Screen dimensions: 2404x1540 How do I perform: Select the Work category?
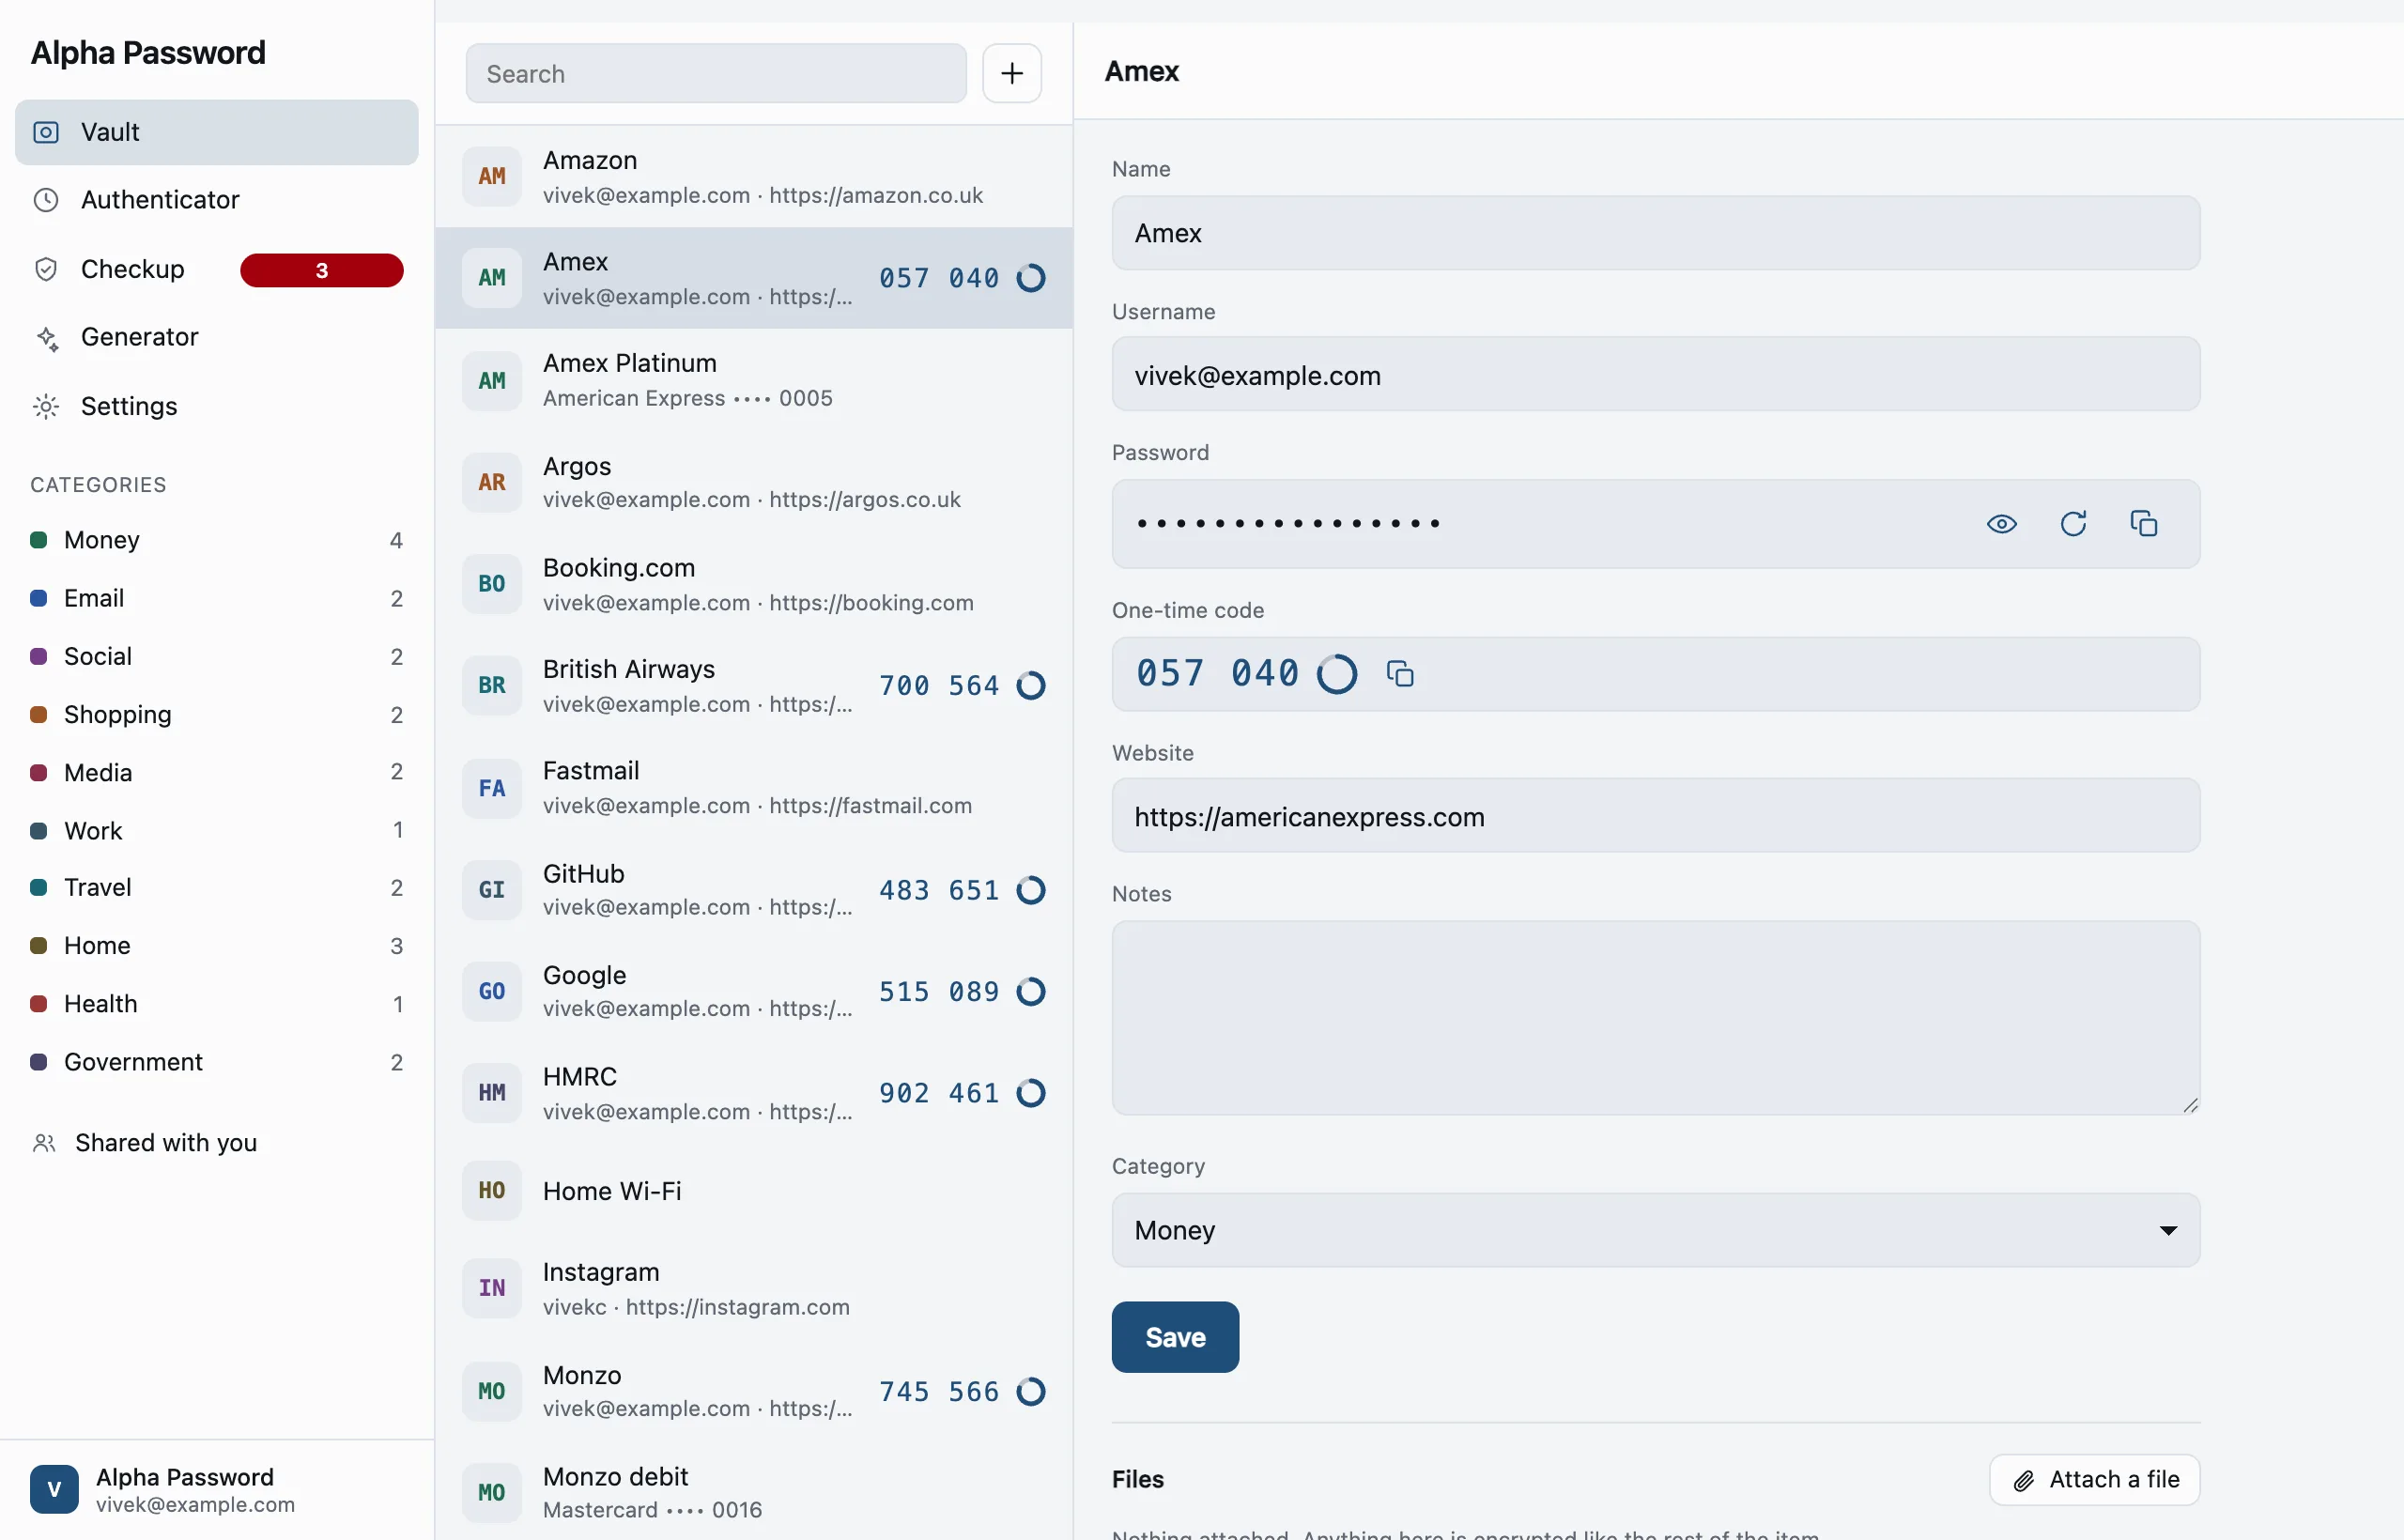pos(216,830)
